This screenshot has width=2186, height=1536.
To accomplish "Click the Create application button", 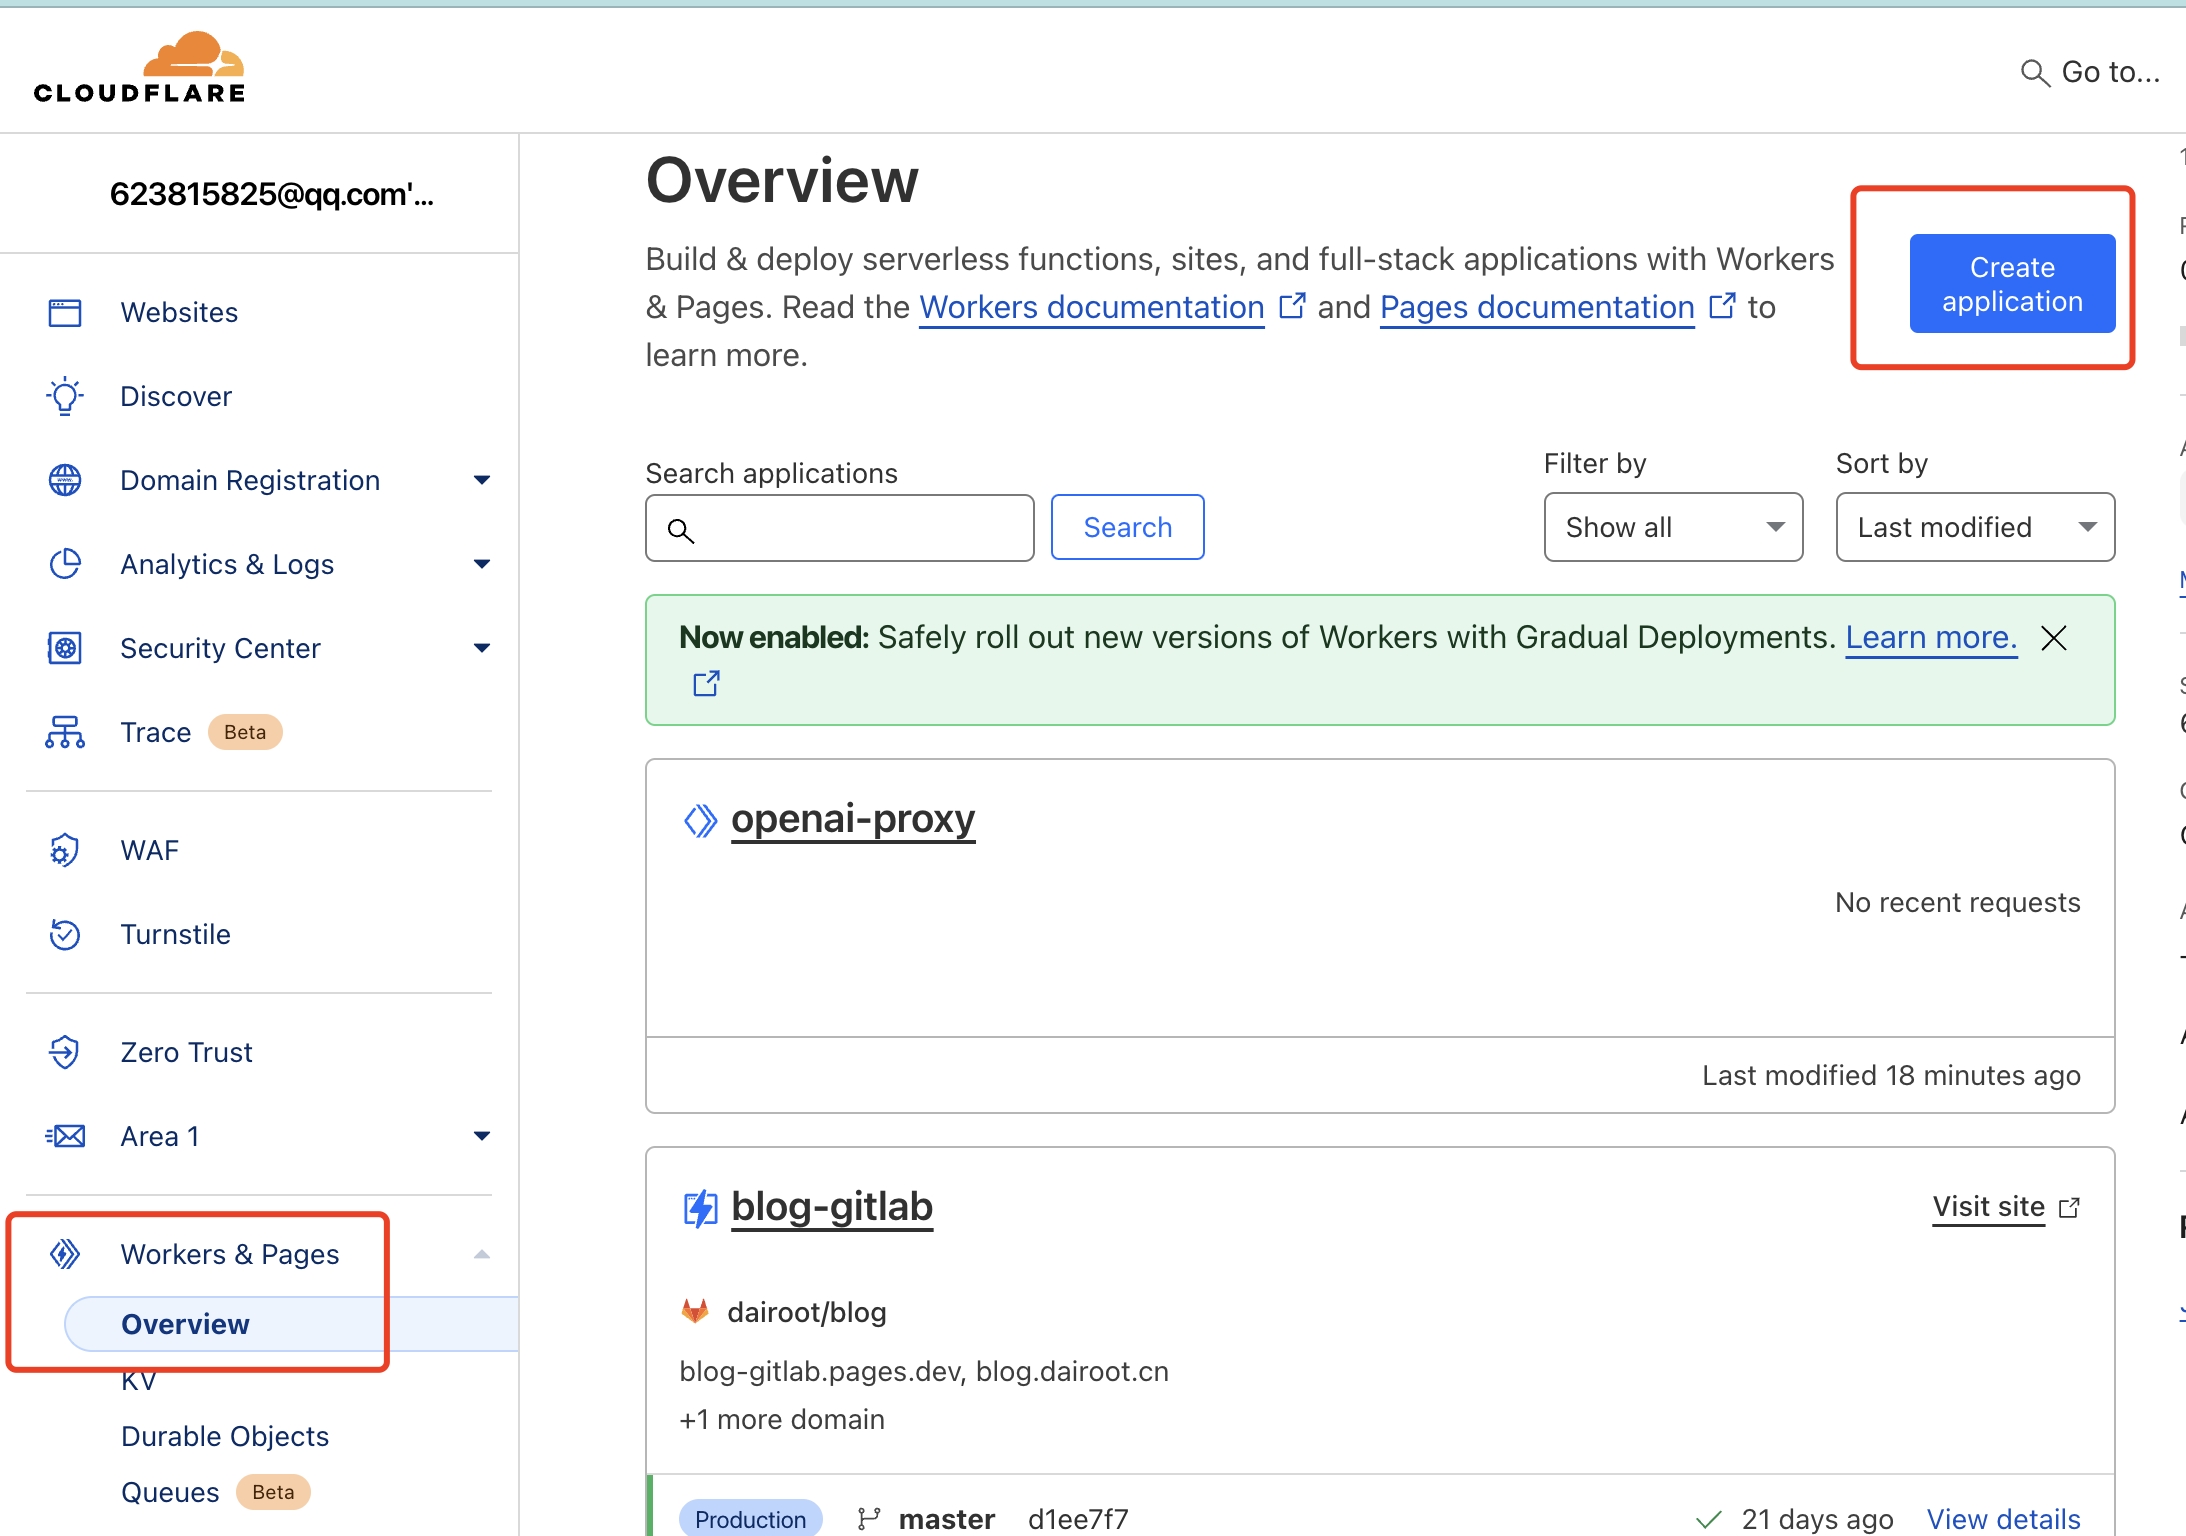I will pos(2012,284).
